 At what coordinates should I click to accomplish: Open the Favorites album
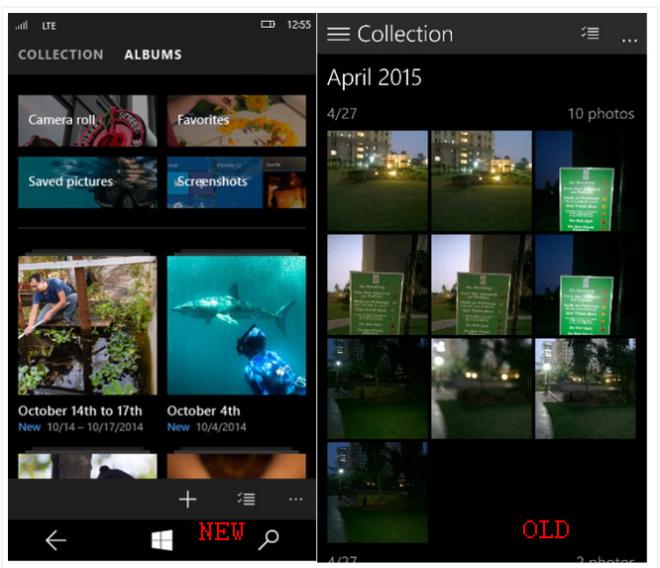[x=237, y=121]
